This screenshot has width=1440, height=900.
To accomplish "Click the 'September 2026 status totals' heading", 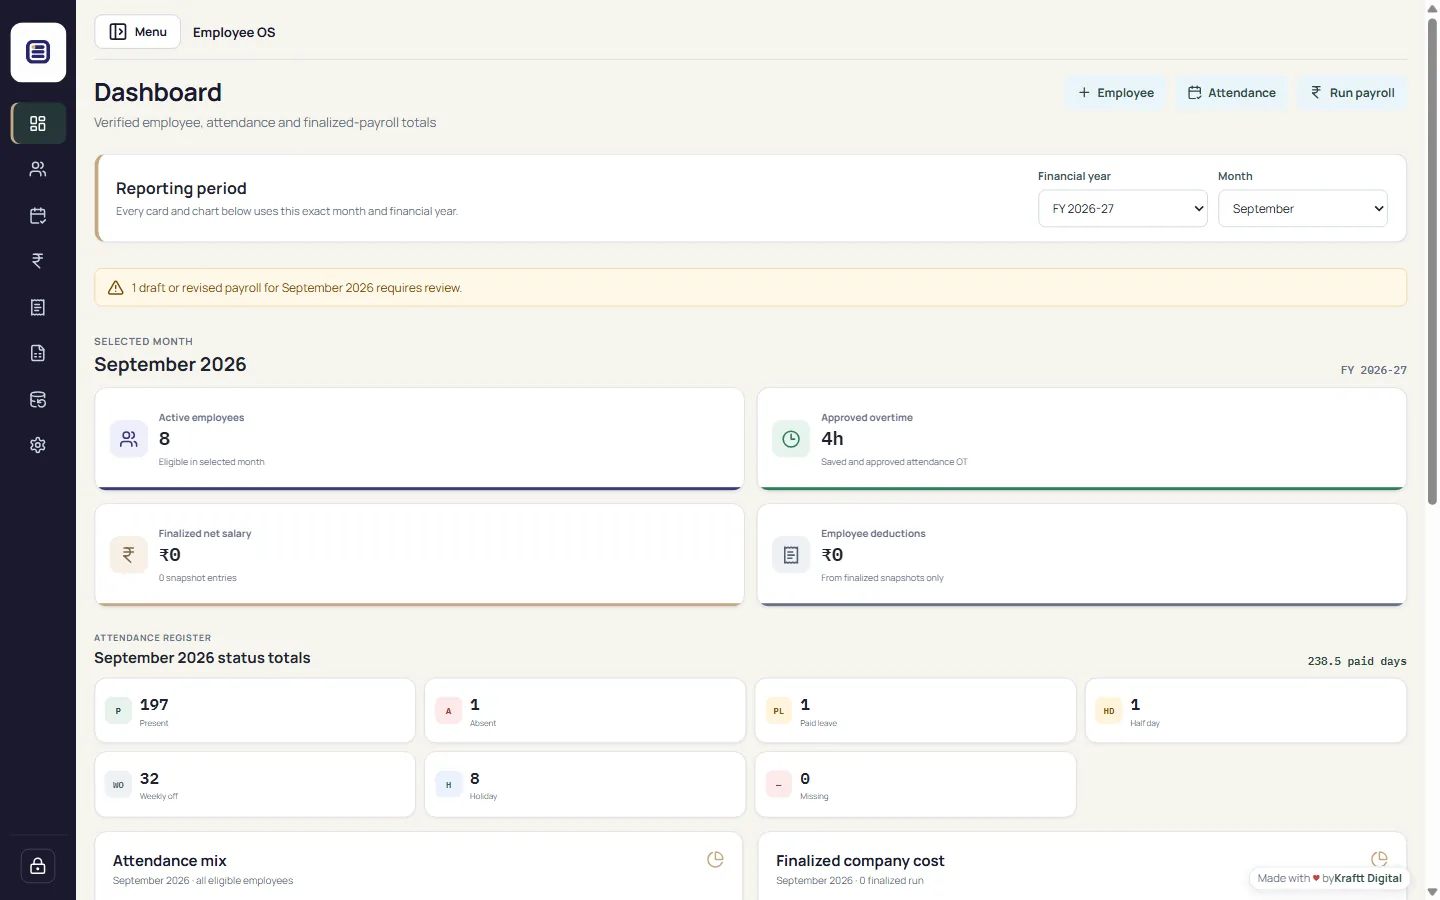I will 202,658.
